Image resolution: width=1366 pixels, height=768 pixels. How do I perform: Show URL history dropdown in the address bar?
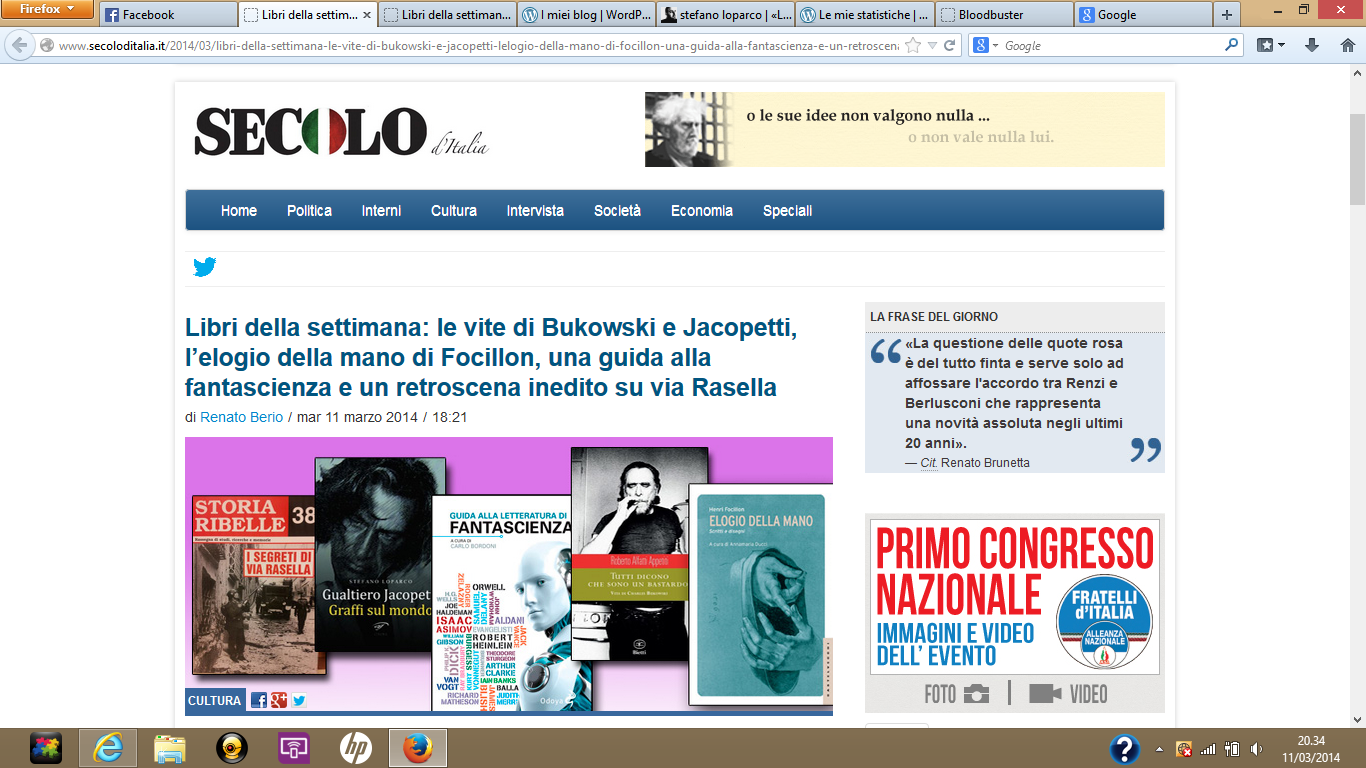point(931,45)
